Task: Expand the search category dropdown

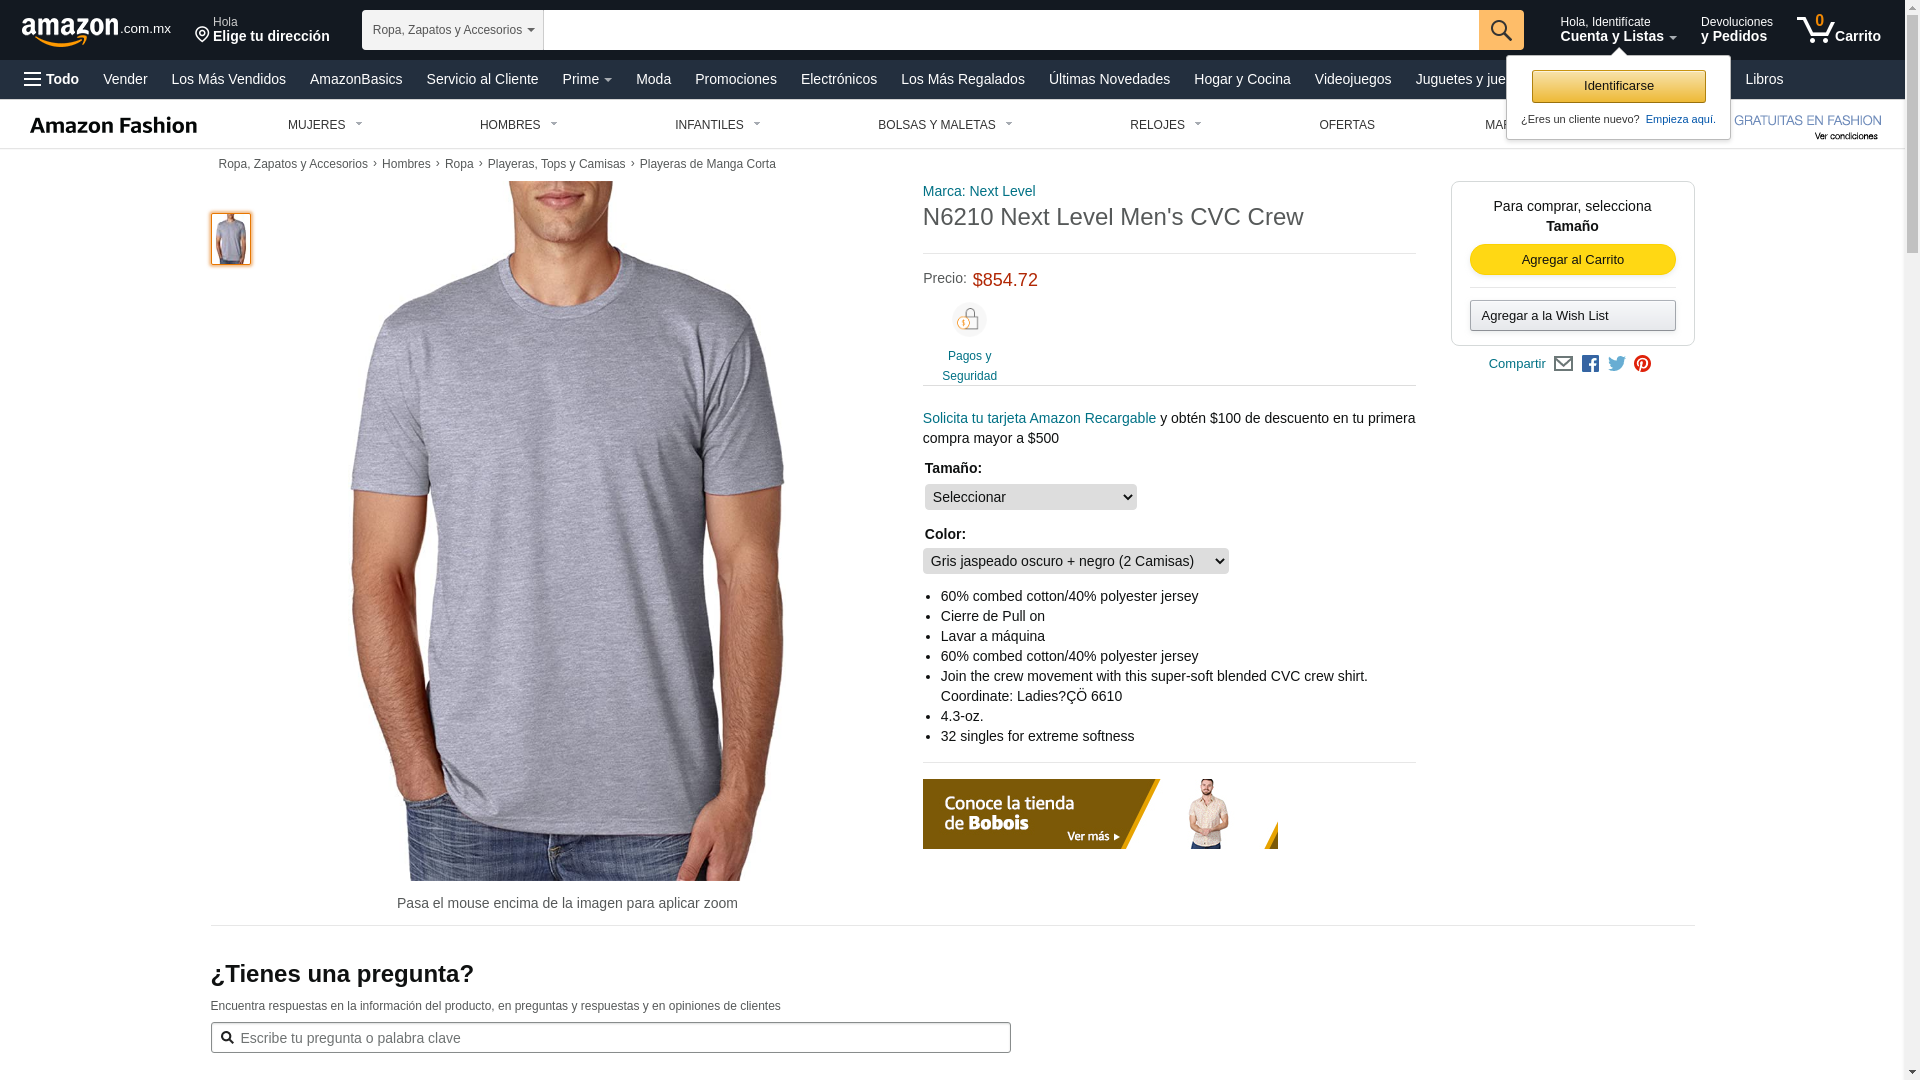Action: [x=453, y=30]
